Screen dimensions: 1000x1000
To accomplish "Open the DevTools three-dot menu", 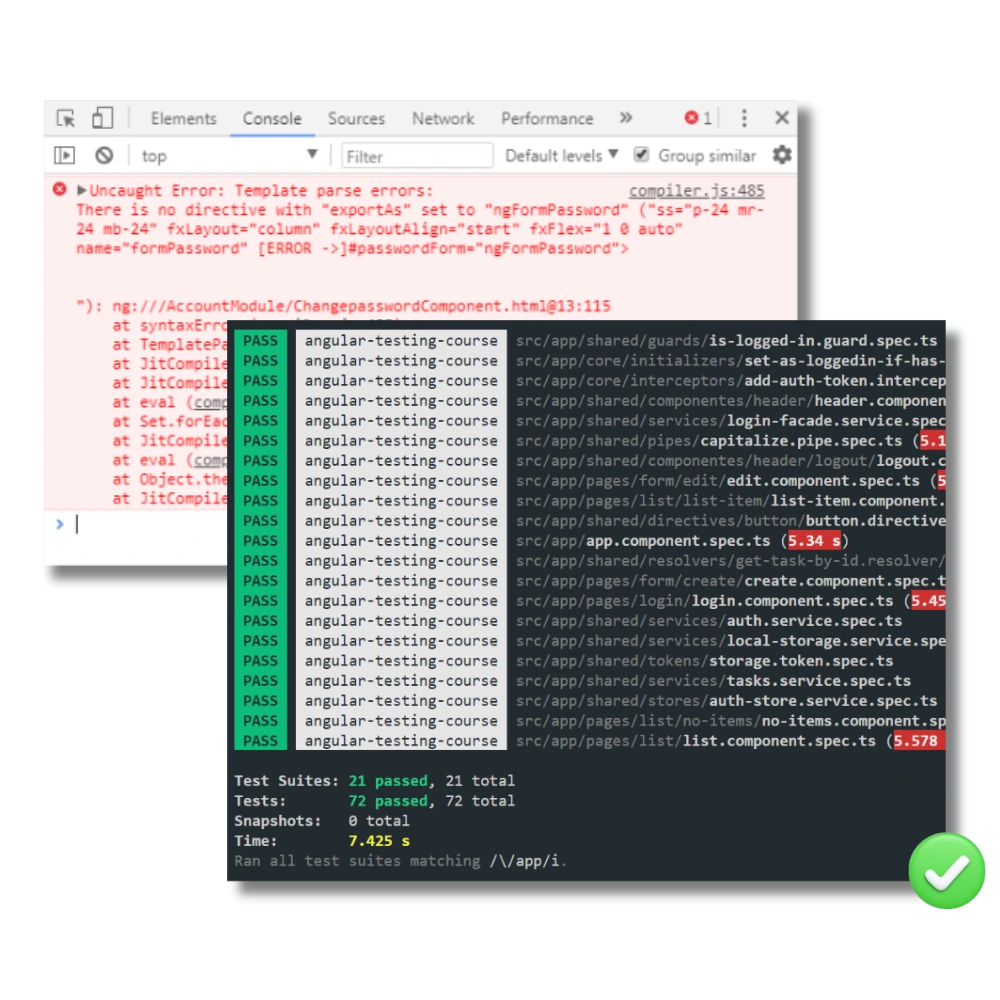I will (744, 118).
